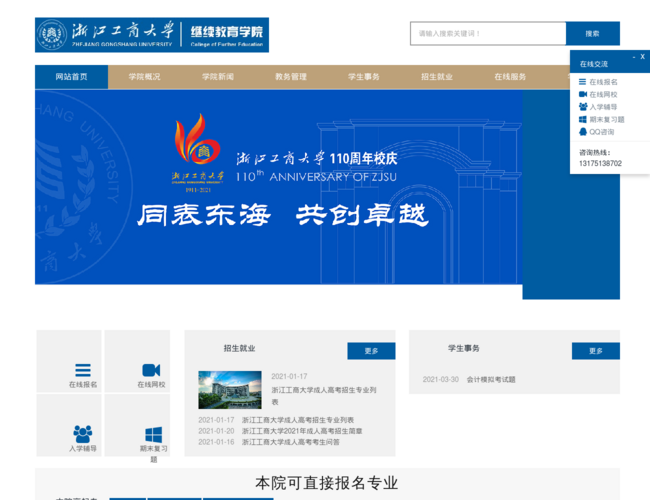Click the university logo emblem in header

(x=51, y=35)
